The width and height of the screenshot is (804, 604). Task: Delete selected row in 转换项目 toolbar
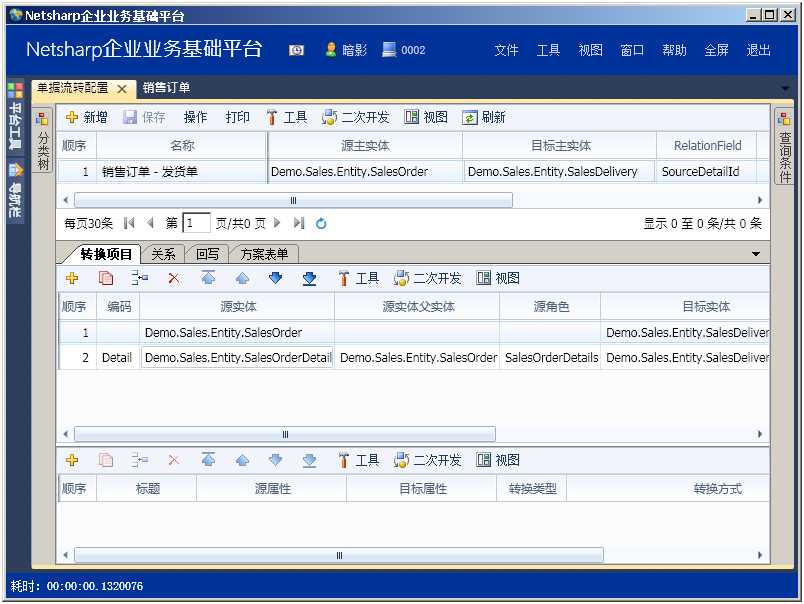point(174,278)
